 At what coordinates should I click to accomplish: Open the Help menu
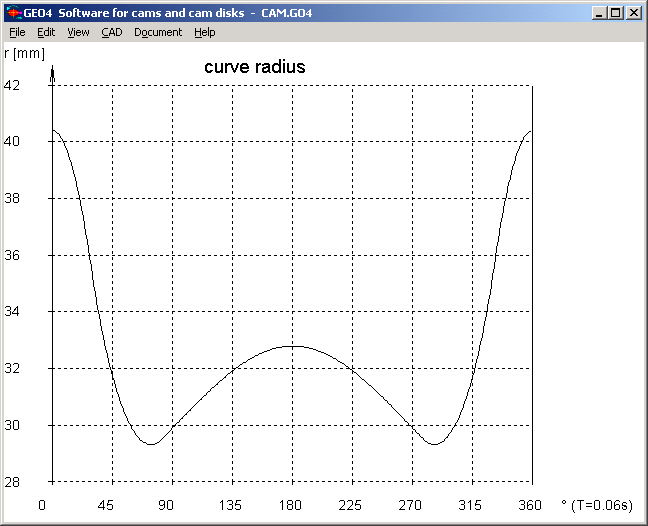204,32
